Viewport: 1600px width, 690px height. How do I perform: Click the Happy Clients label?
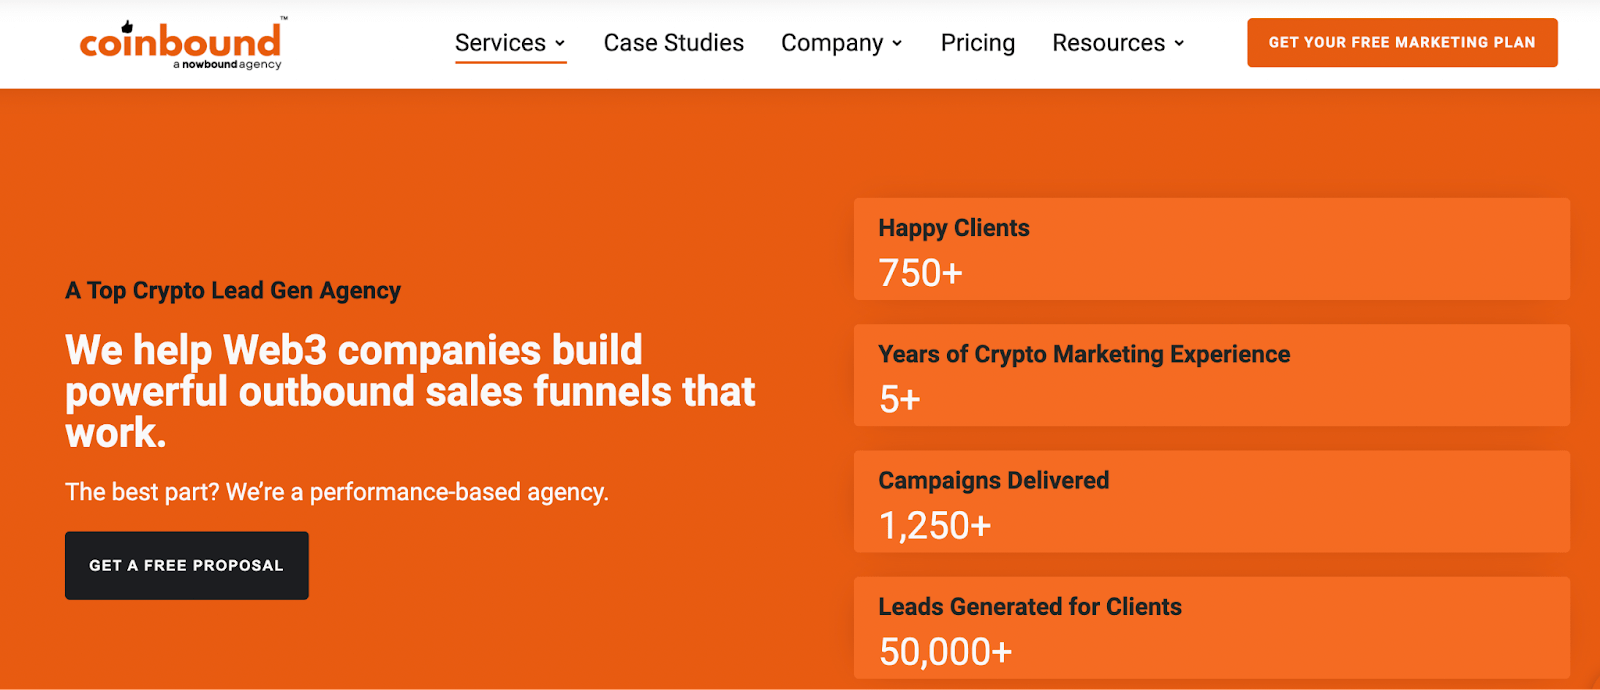pos(953,228)
